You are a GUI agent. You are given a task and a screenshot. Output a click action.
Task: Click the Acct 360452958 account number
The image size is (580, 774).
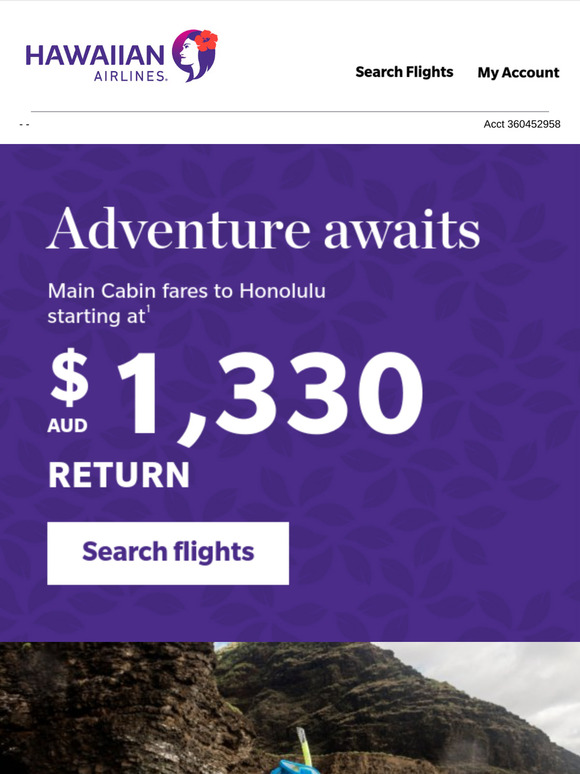(522, 124)
